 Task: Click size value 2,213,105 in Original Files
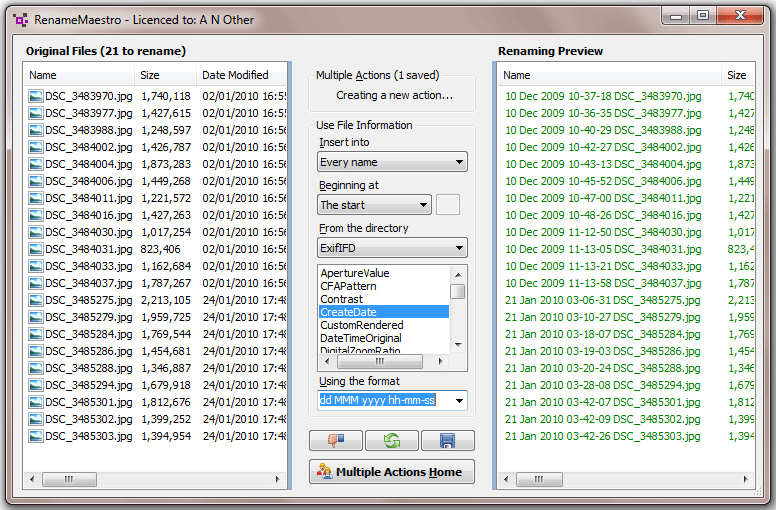[166, 300]
